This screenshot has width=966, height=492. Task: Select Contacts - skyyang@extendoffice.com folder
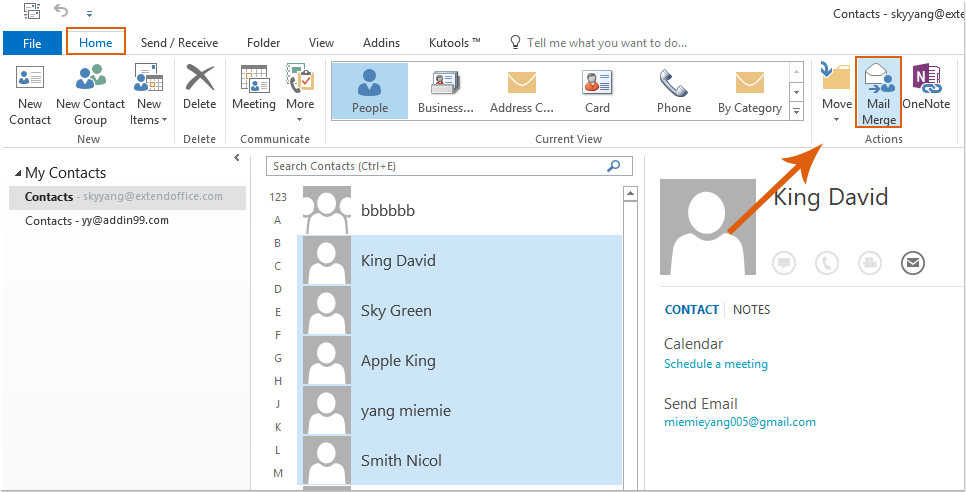coord(127,197)
